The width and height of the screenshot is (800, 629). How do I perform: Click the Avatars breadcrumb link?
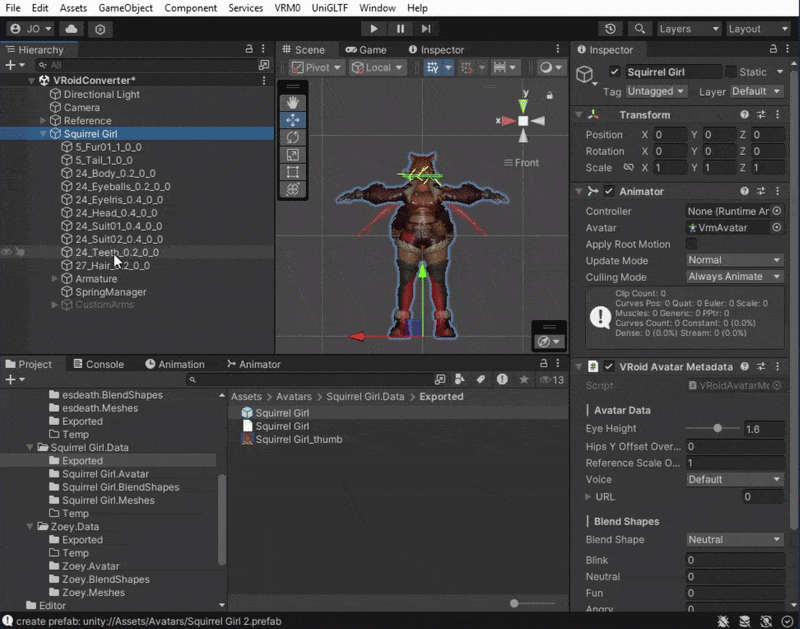pyautogui.click(x=294, y=396)
